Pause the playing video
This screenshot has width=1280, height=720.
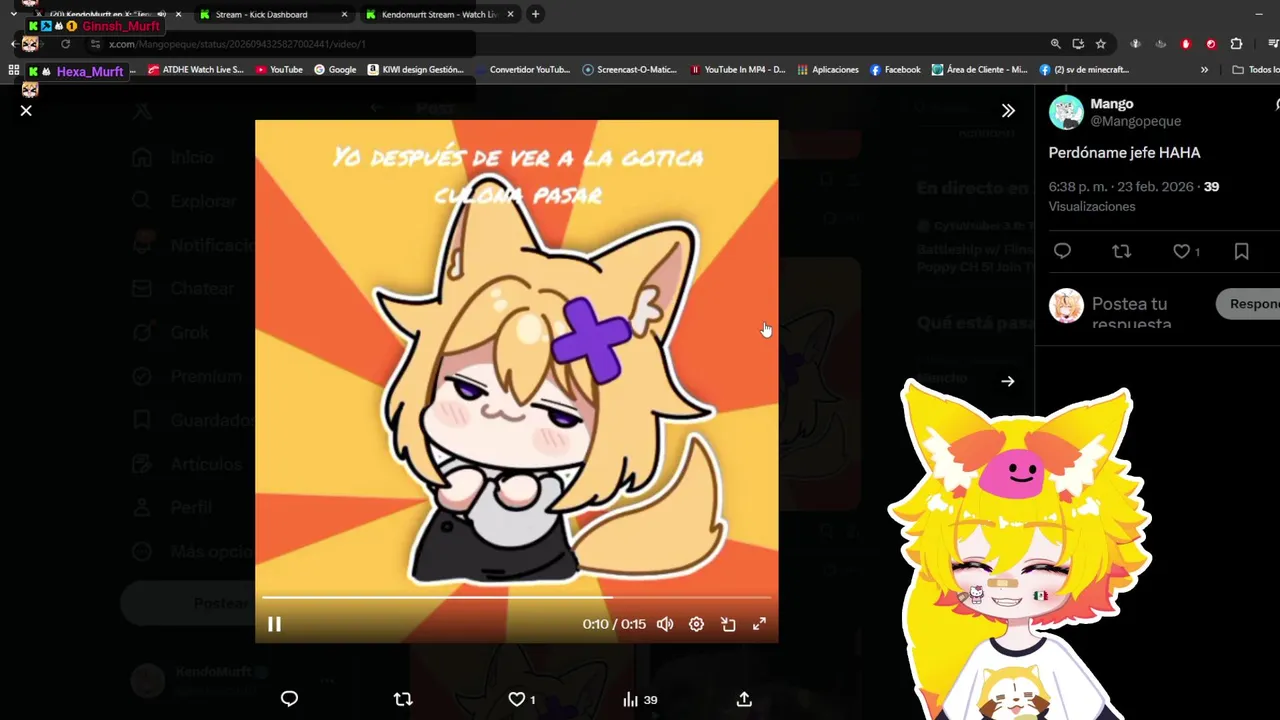point(274,624)
